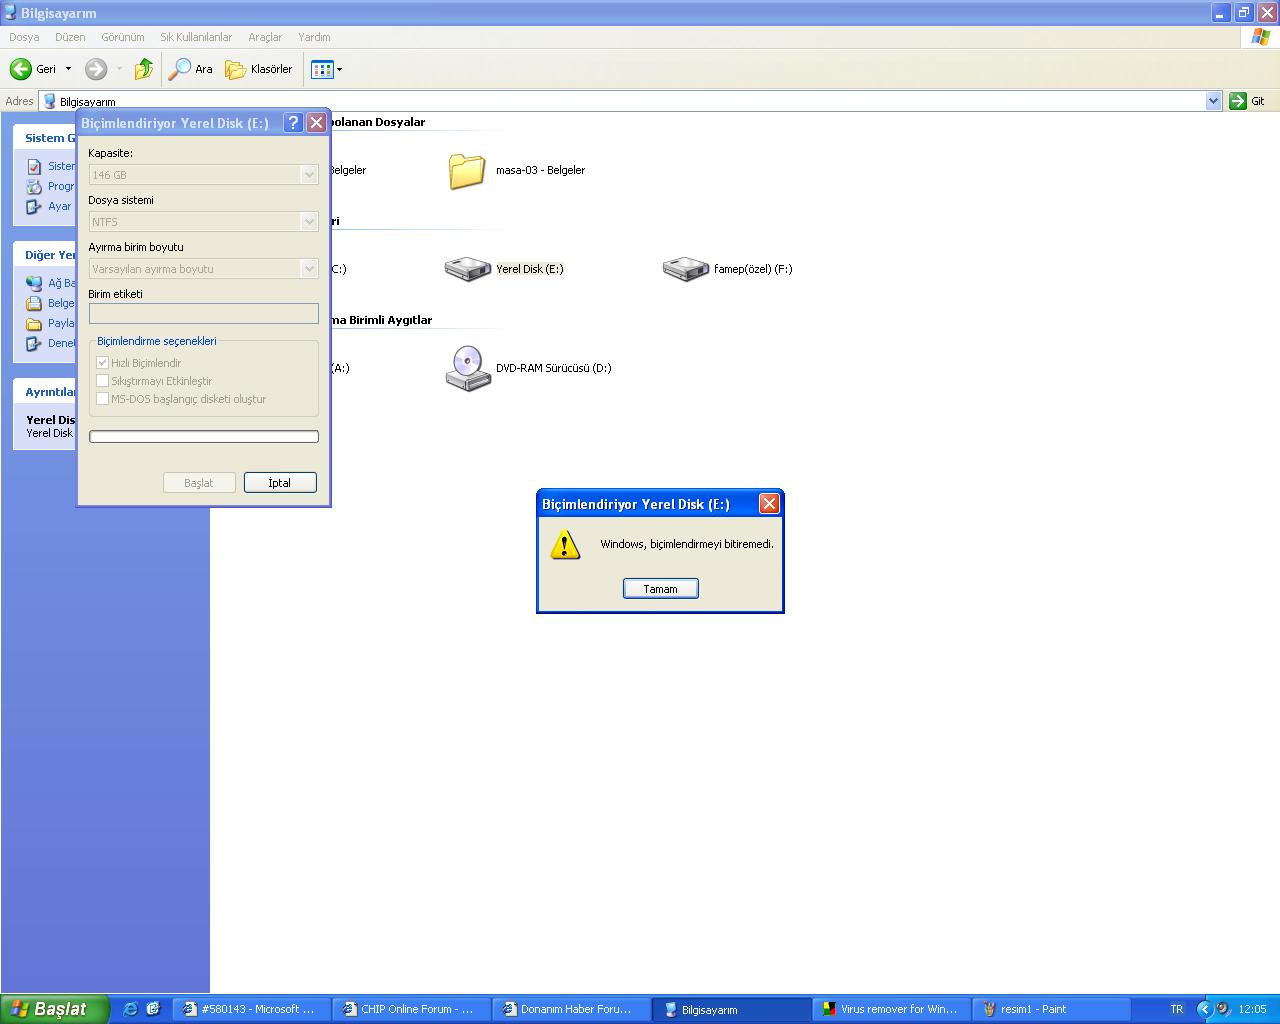Switch to resim1 - Paint taskbar window

(x=1051, y=1009)
